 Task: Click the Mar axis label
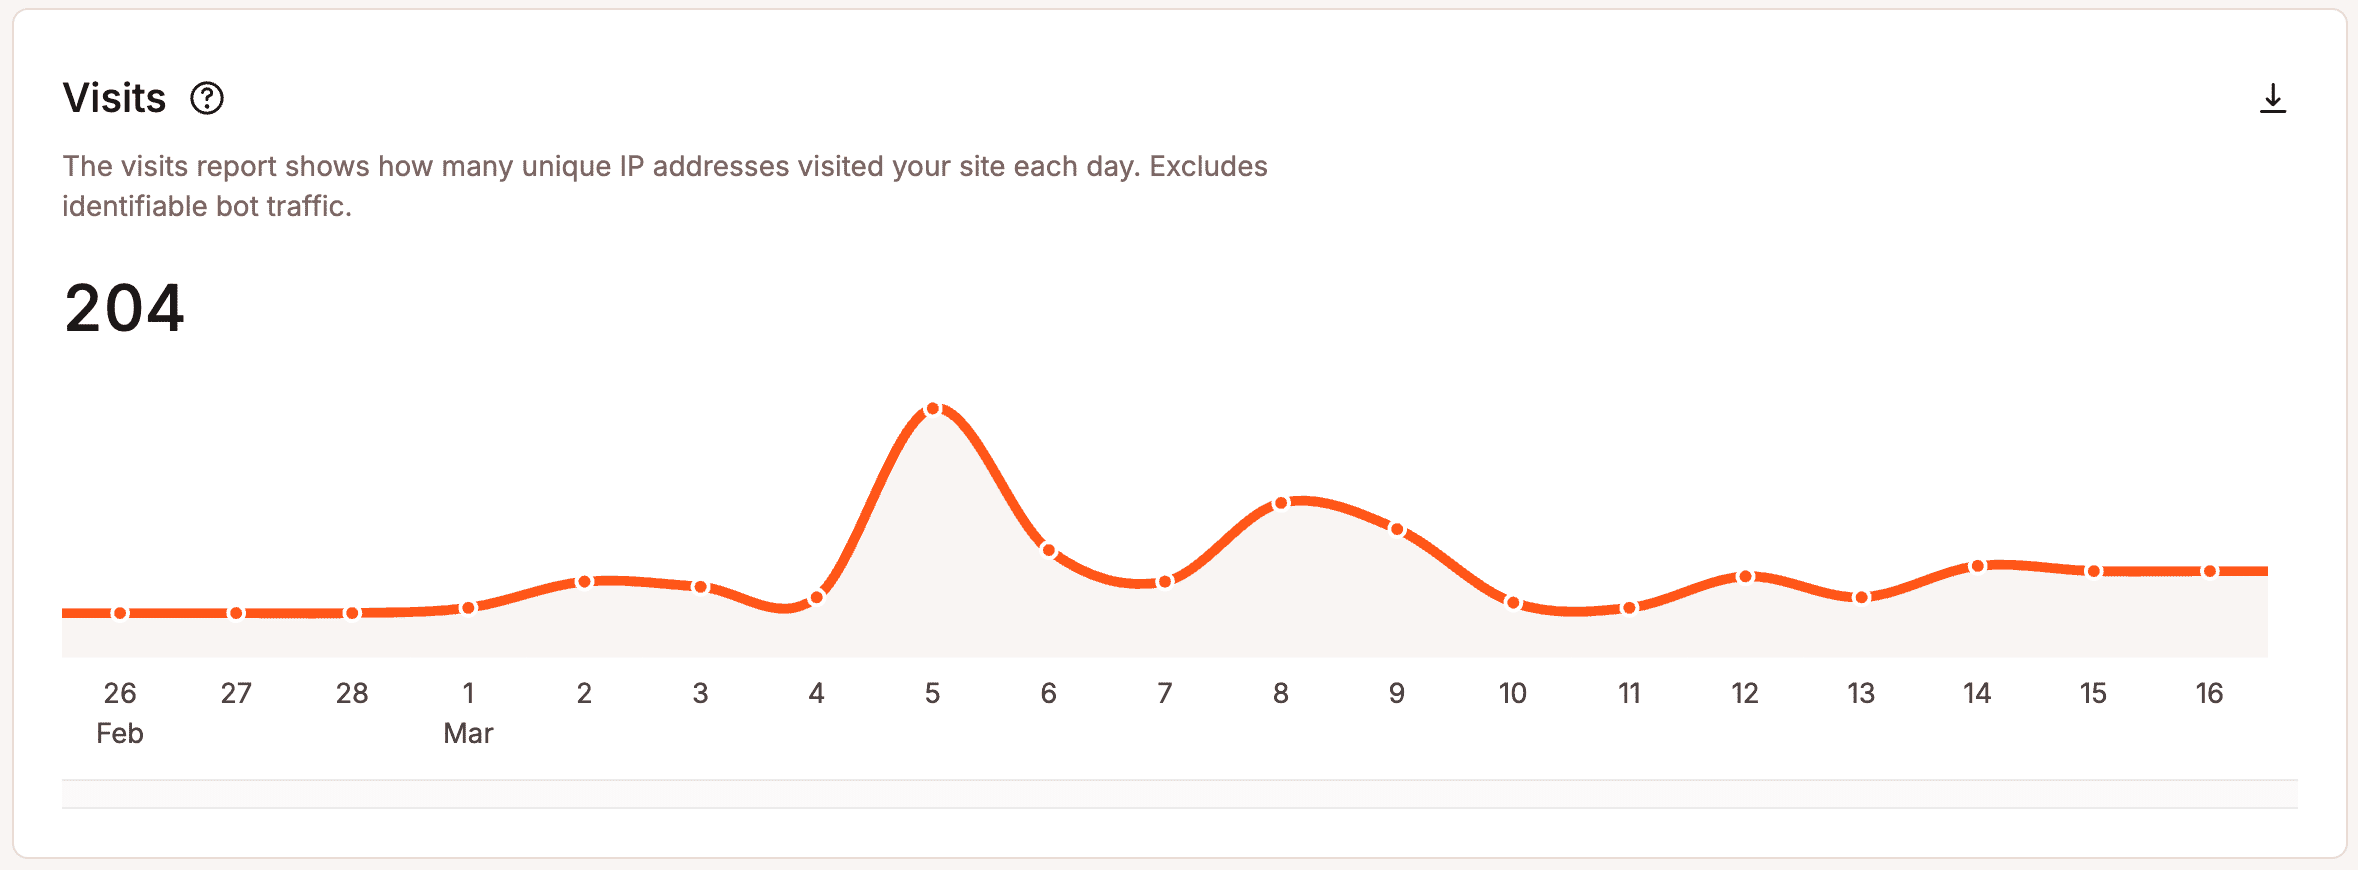pyautogui.click(x=468, y=733)
